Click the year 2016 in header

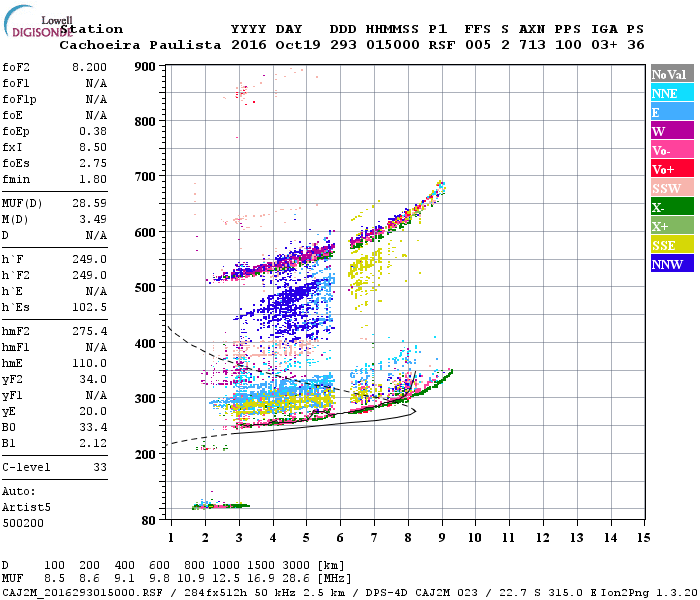[249, 45]
